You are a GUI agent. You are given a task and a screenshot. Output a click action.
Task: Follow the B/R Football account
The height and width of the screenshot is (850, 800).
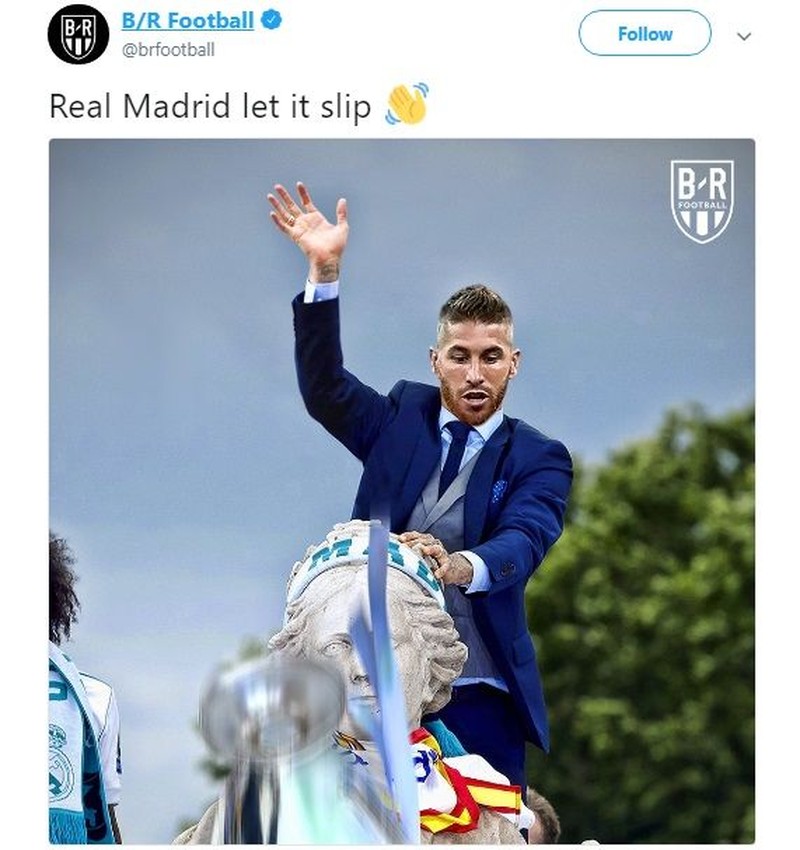click(644, 34)
